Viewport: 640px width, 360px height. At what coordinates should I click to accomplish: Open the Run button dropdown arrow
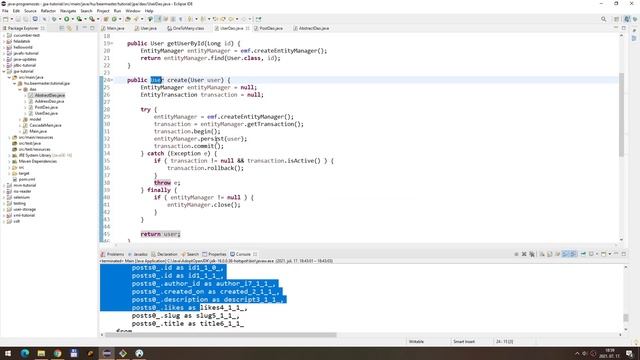pyautogui.click(x=73, y=19)
